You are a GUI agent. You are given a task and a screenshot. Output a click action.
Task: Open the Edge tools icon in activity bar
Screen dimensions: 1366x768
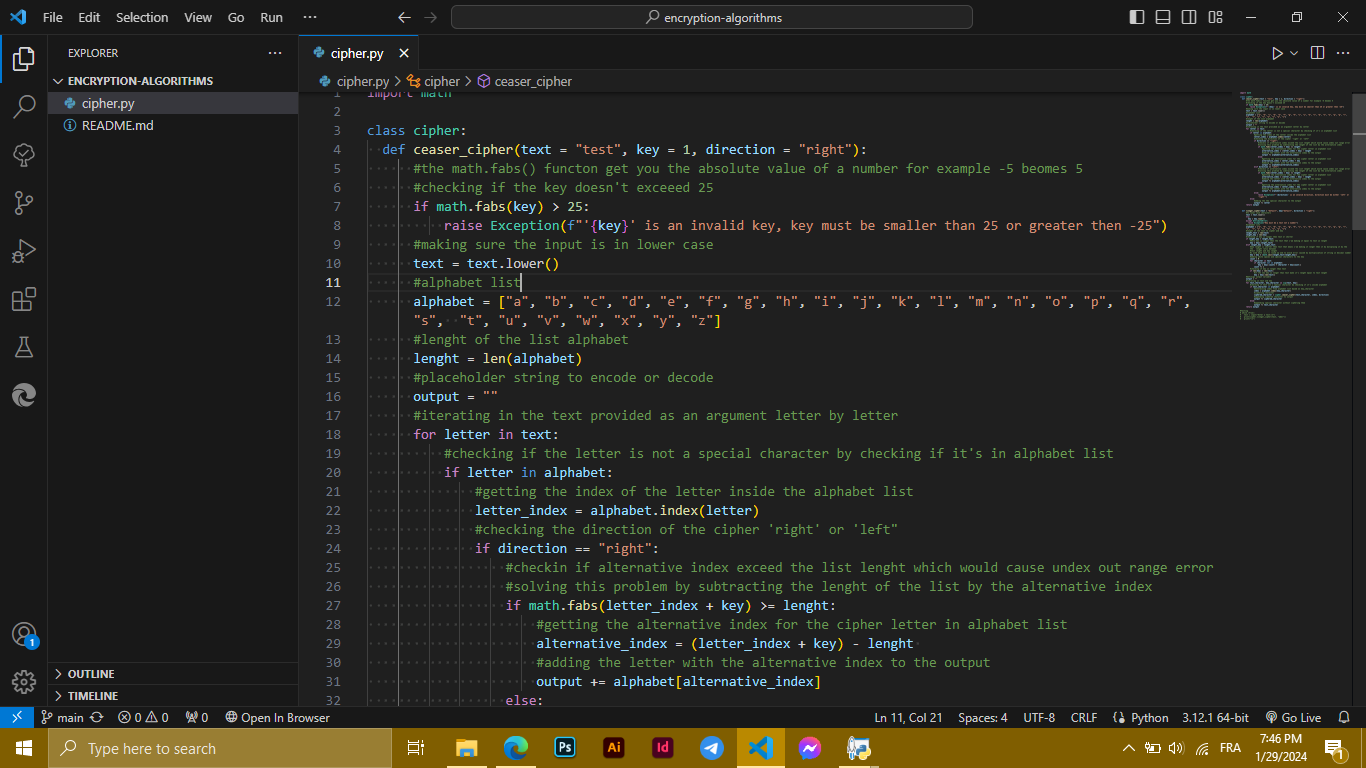point(24,395)
